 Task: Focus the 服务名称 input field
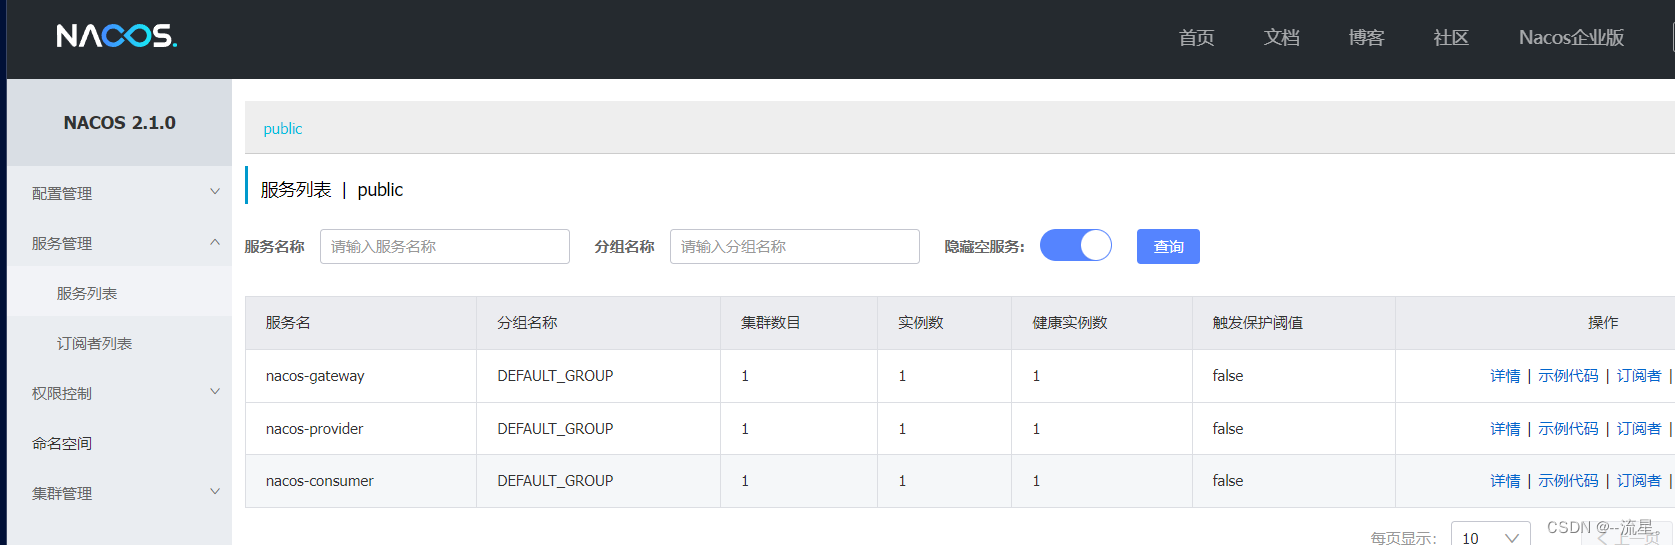[445, 246]
